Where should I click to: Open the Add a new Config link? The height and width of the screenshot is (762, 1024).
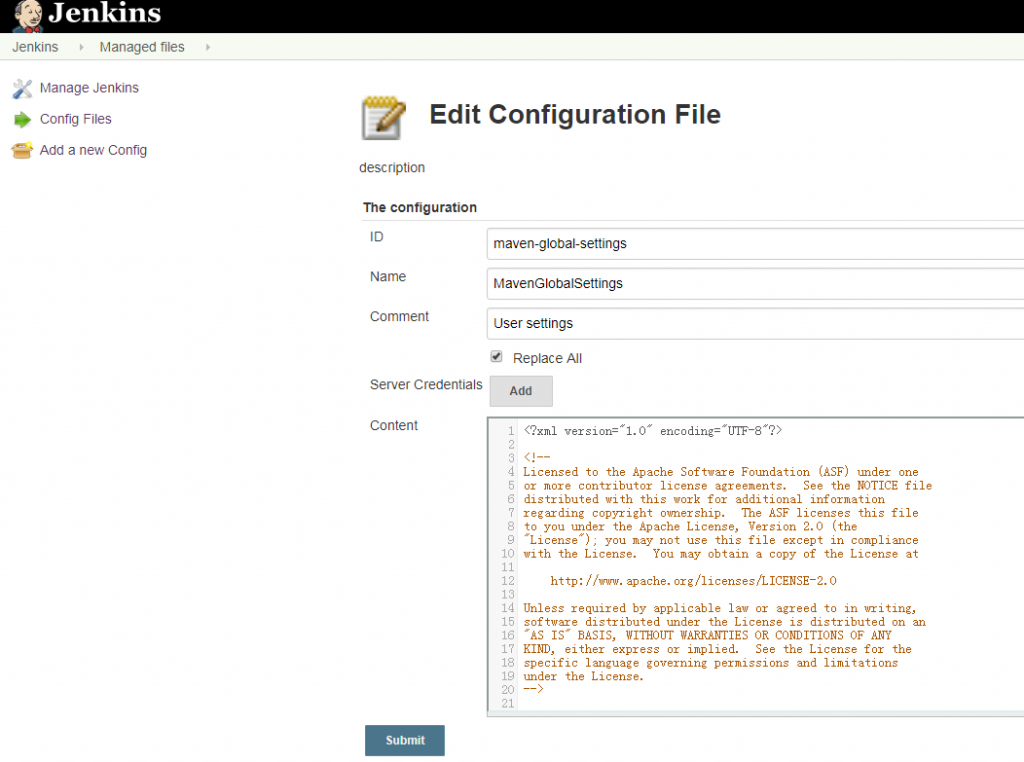(x=93, y=150)
